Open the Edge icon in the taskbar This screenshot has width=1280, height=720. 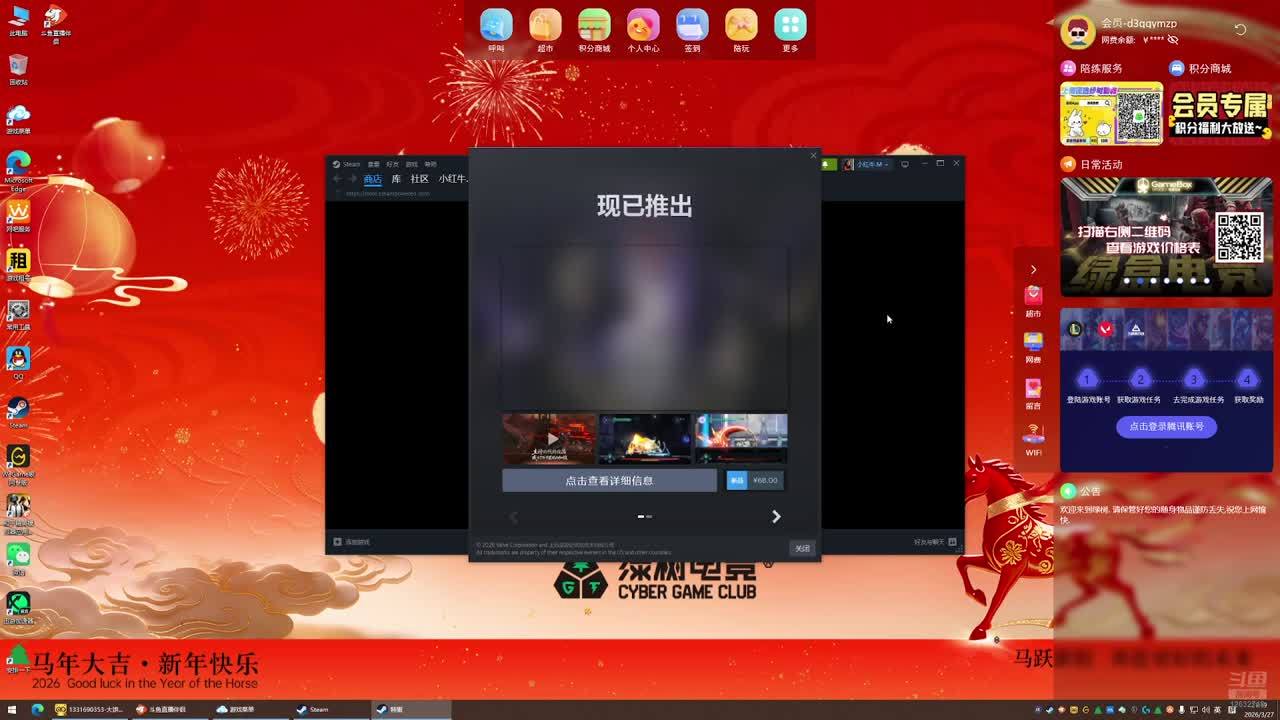pos(37,709)
